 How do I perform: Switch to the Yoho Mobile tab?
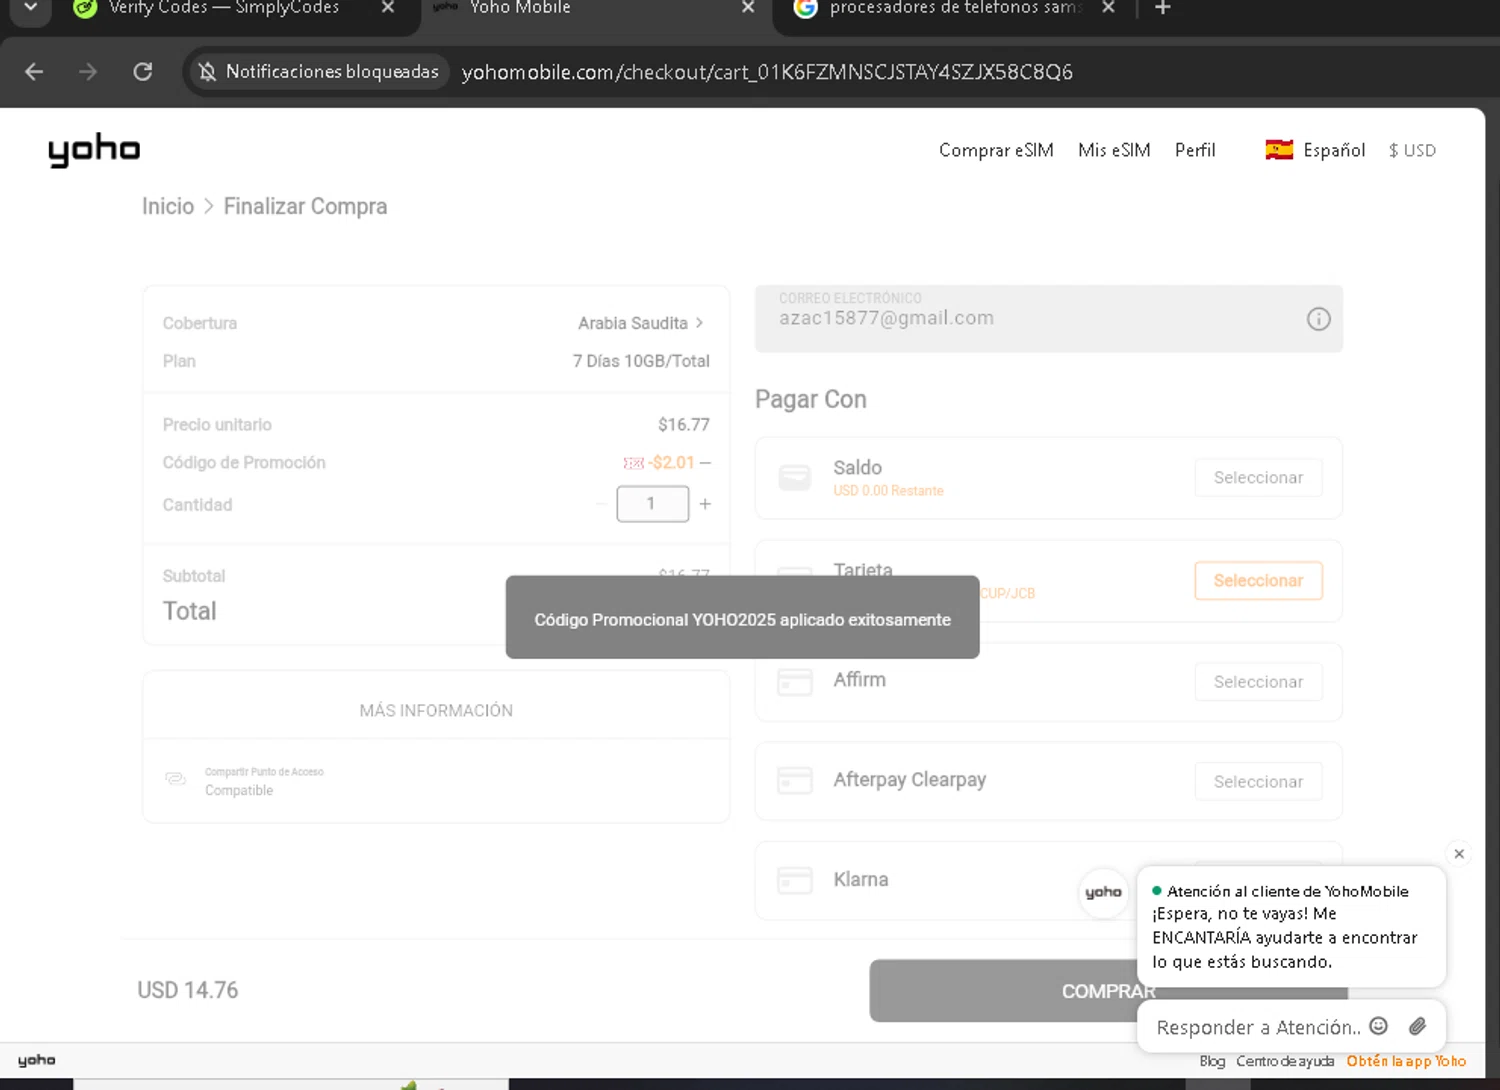(520, 8)
